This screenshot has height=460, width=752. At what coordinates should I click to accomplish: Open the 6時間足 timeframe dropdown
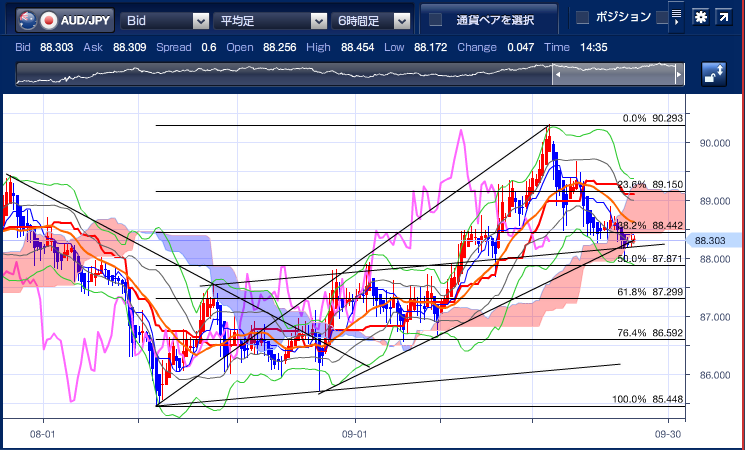pyautogui.click(x=371, y=21)
